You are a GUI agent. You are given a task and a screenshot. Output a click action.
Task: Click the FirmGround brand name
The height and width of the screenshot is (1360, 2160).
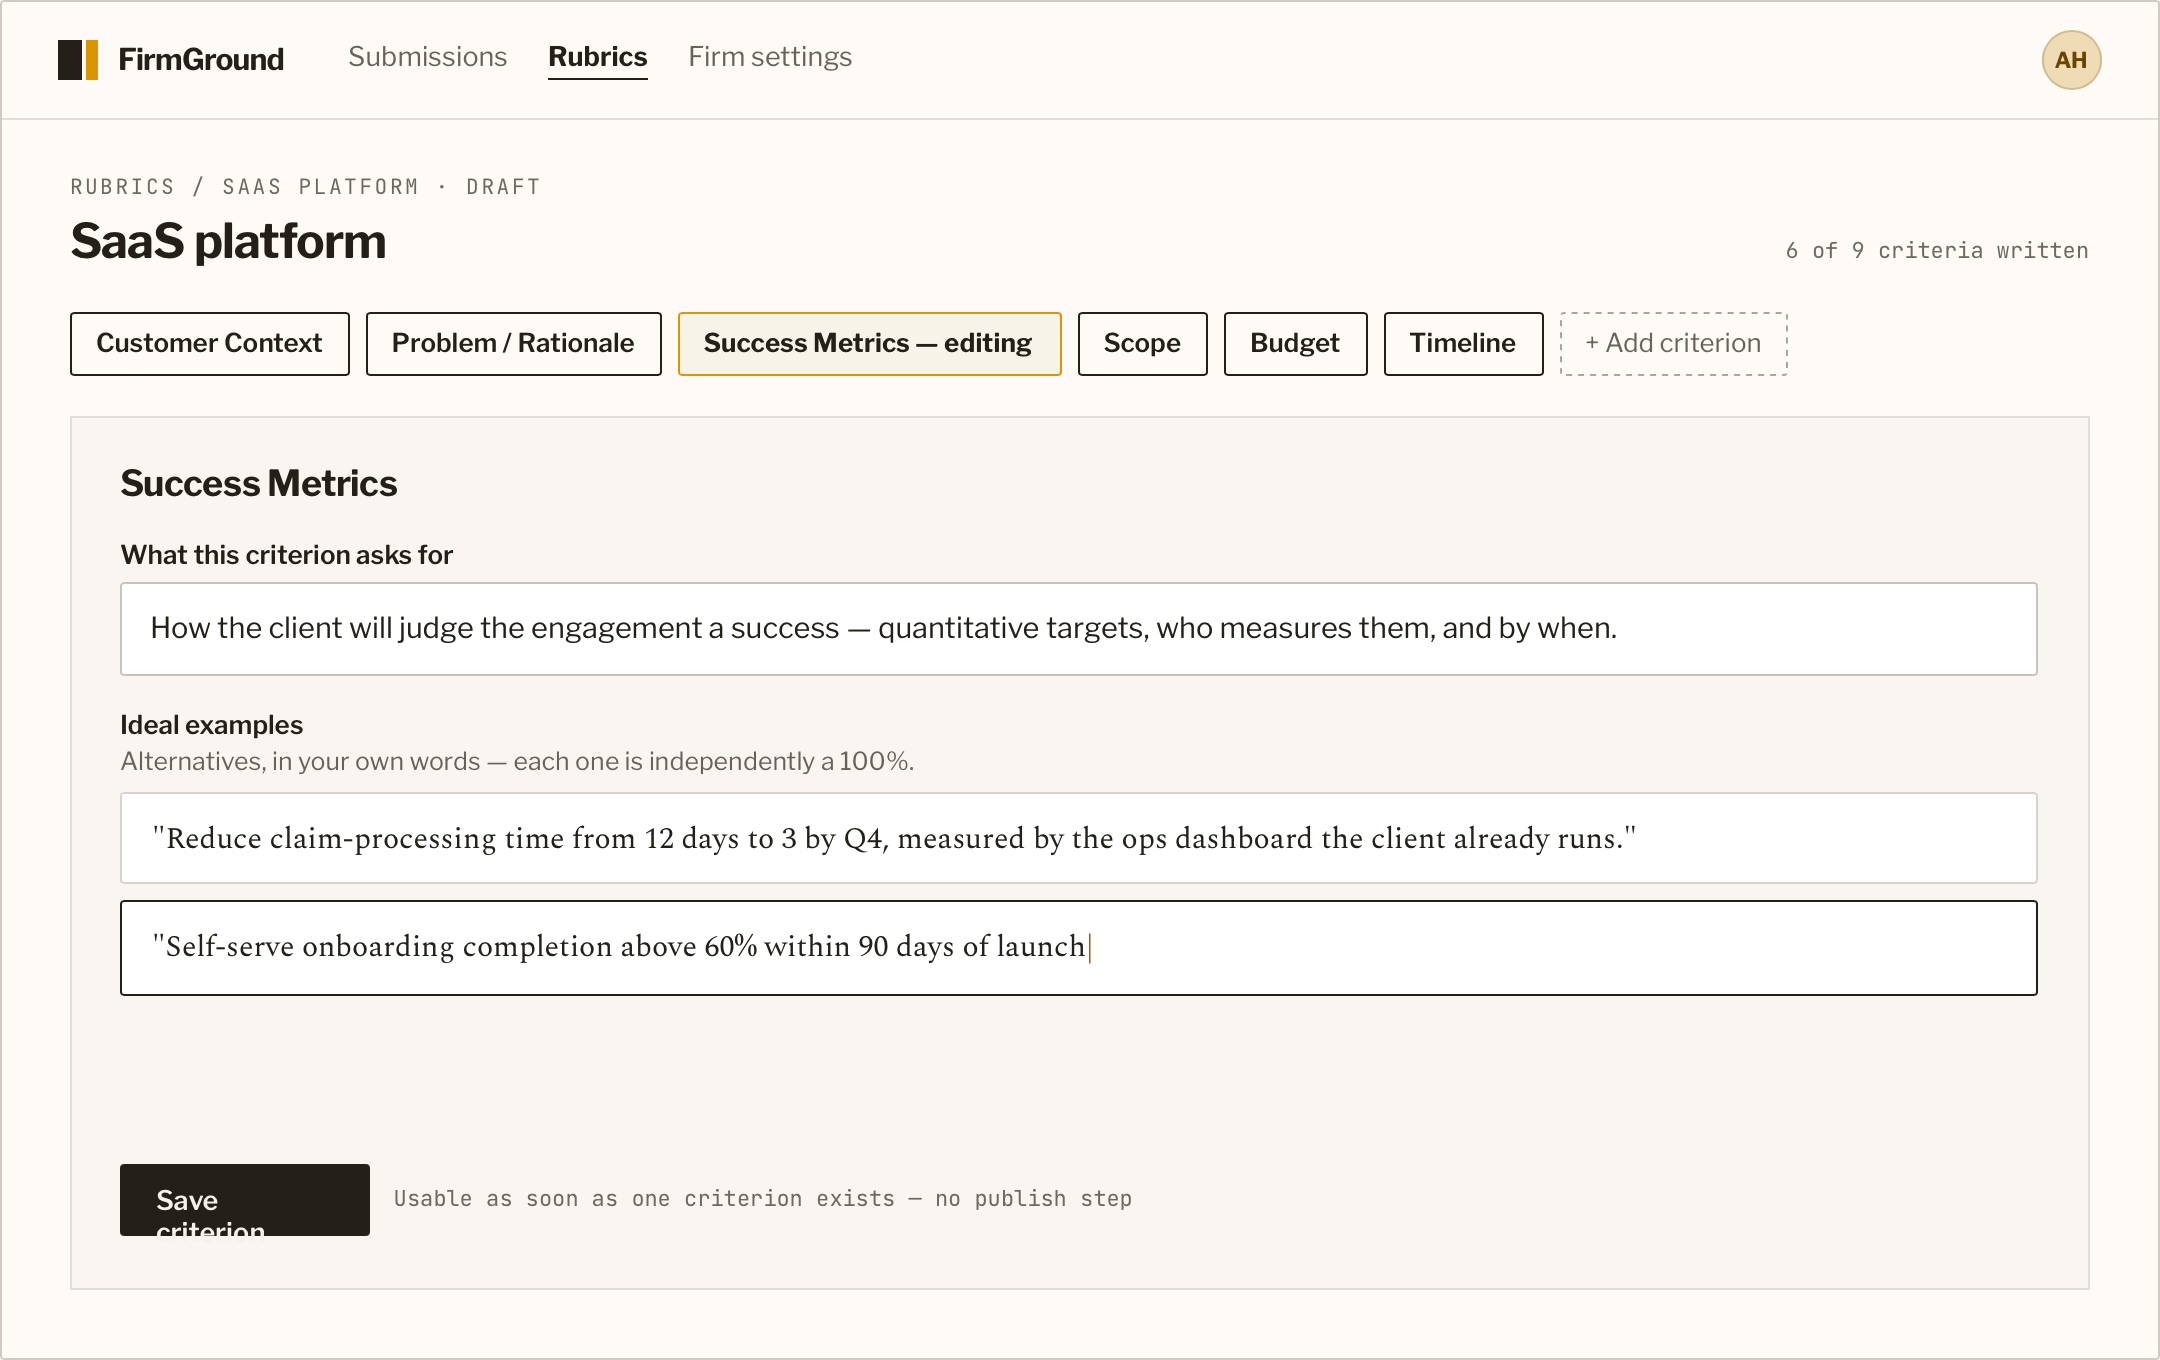point(201,60)
